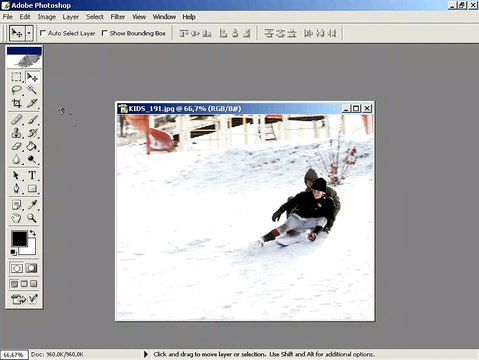Screen dimensions: 479x360
Task: Choose Full Screen Mode without menu bar
Action: 34,284
